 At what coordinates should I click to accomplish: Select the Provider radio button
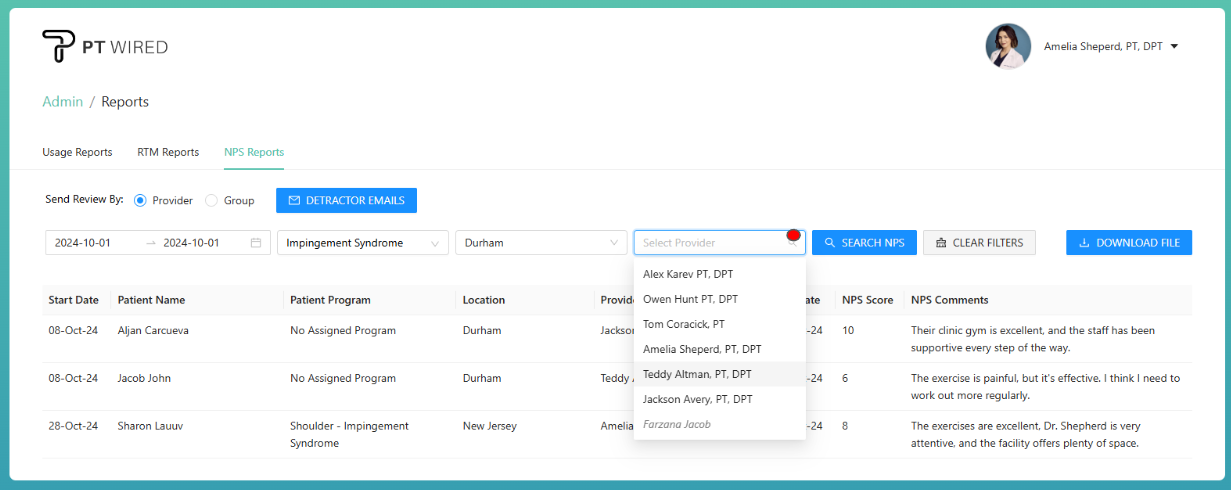click(x=140, y=201)
